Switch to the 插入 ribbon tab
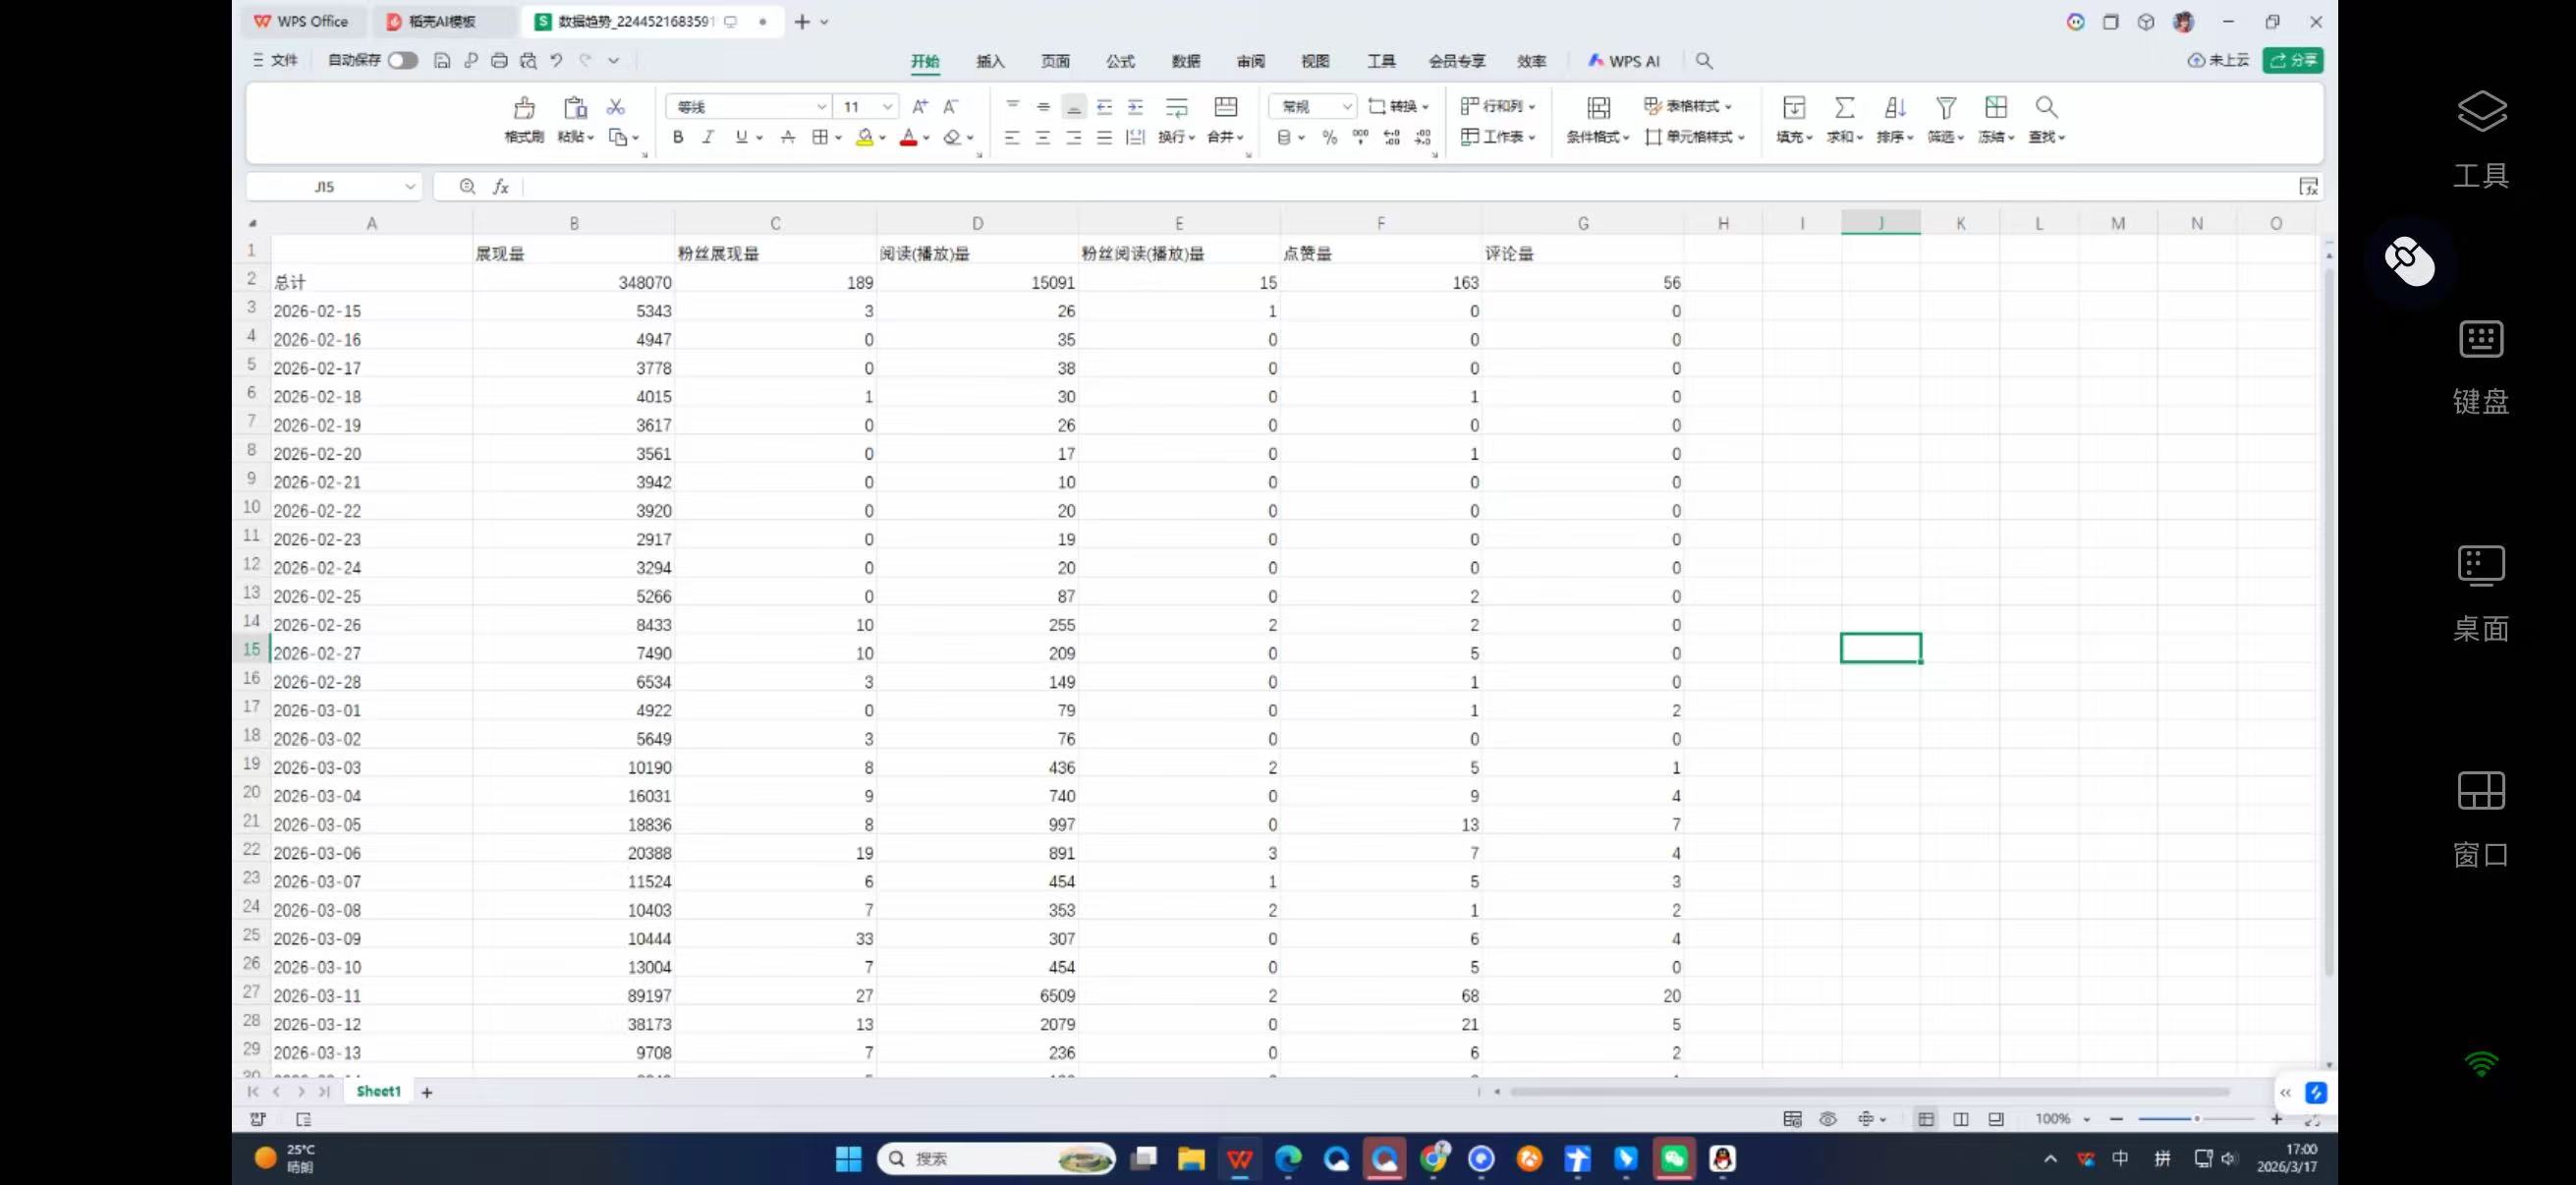The image size is (2576, 1185). 989,61
